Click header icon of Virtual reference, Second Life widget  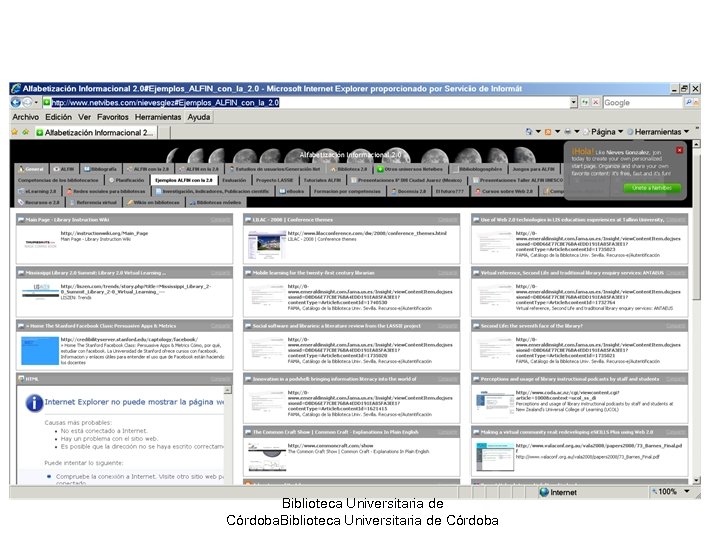[x=476, y=273]
